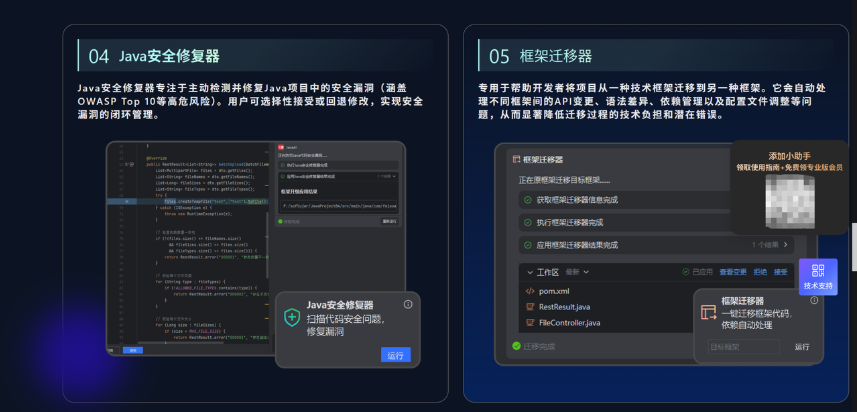857x412 pixels.
Task: Click check icon beside 获取框架迁移器信息完成
Action: click(x=527, y=200)
